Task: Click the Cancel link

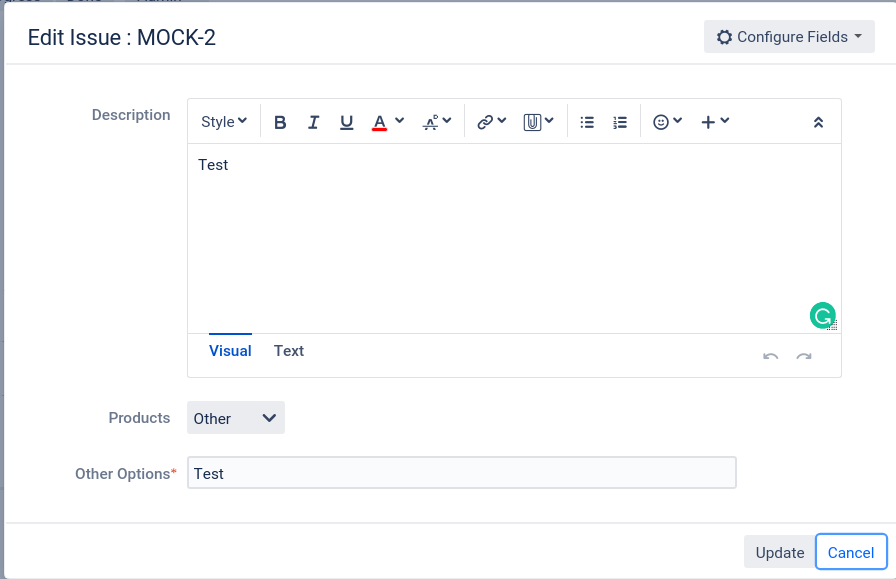Action: (x=851, y=552)
